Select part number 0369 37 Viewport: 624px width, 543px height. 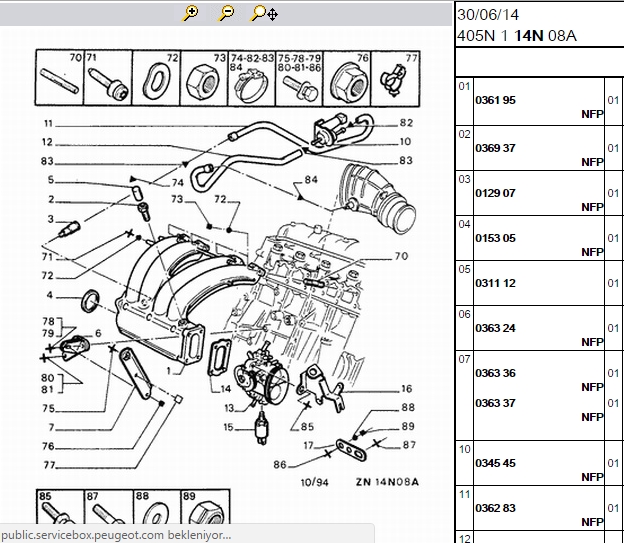click(495, 148)
